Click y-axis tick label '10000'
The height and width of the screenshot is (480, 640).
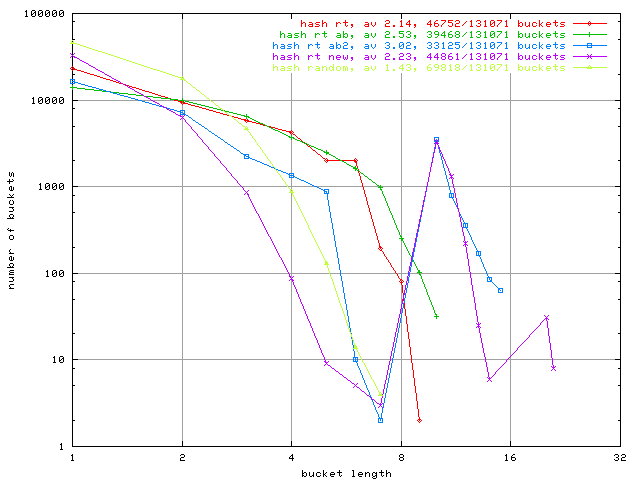click(48, 100)
